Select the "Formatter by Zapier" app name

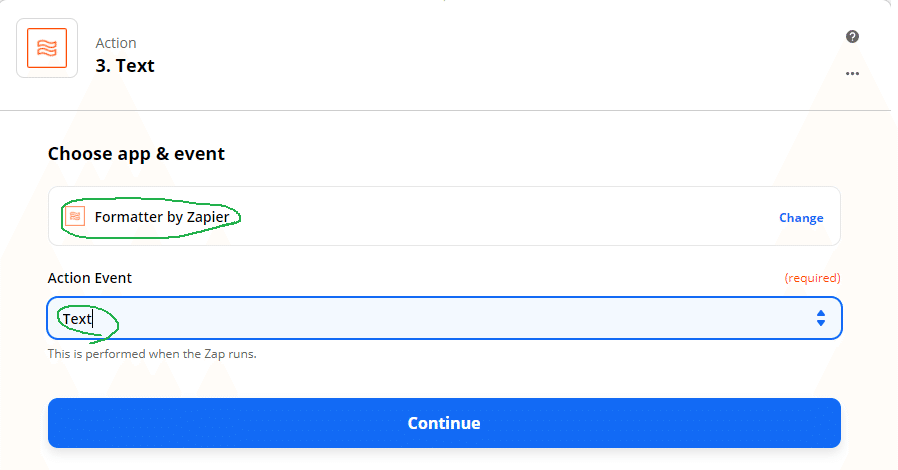click(x=162, y=217)
